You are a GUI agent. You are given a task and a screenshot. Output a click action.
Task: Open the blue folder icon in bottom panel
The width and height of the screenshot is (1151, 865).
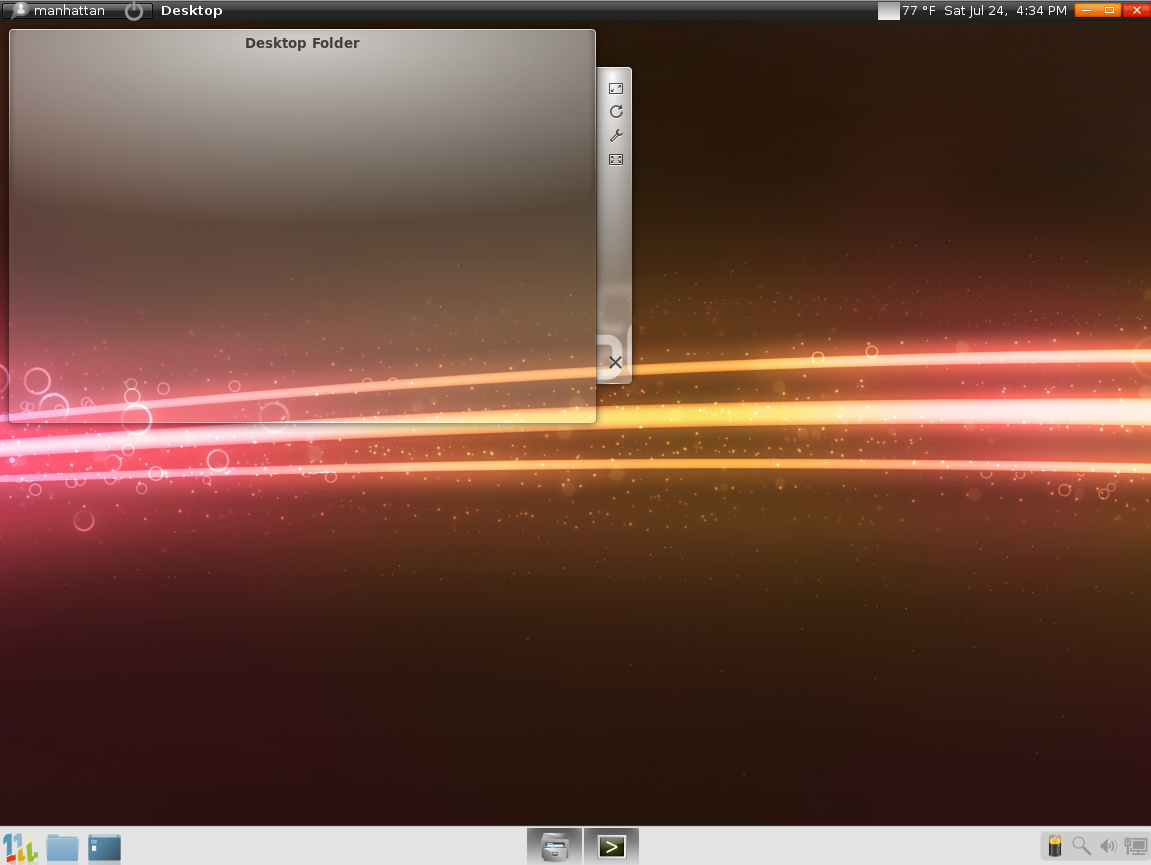[62, 847]
